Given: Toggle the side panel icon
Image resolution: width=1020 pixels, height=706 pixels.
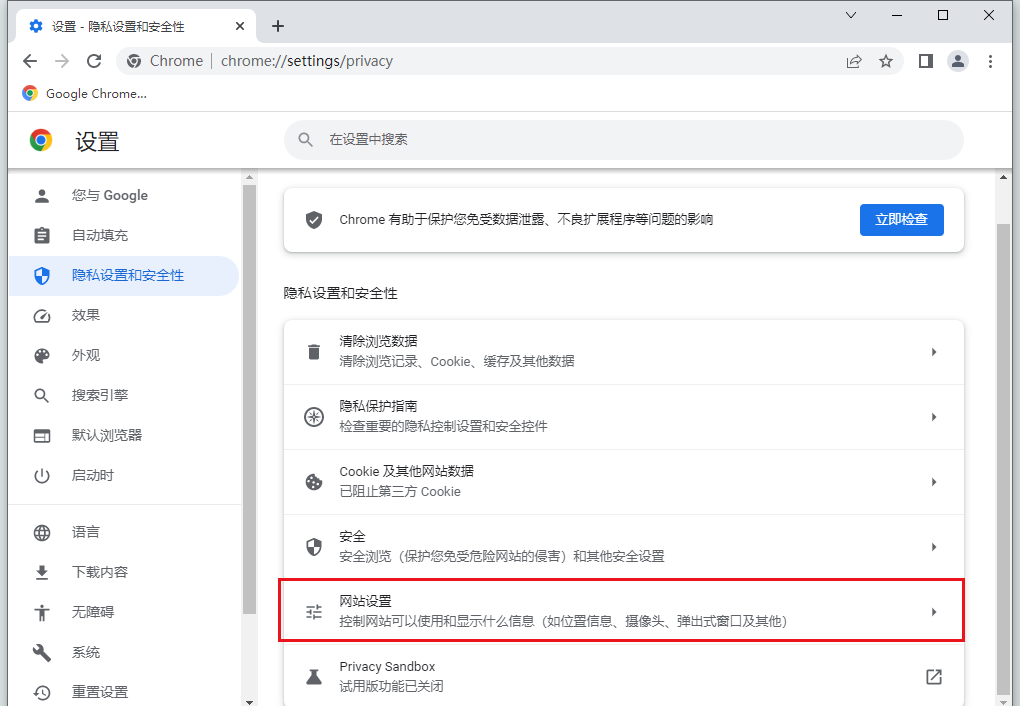Looking at the screenshot, I should pyautogui.click(x=926, y=61).
